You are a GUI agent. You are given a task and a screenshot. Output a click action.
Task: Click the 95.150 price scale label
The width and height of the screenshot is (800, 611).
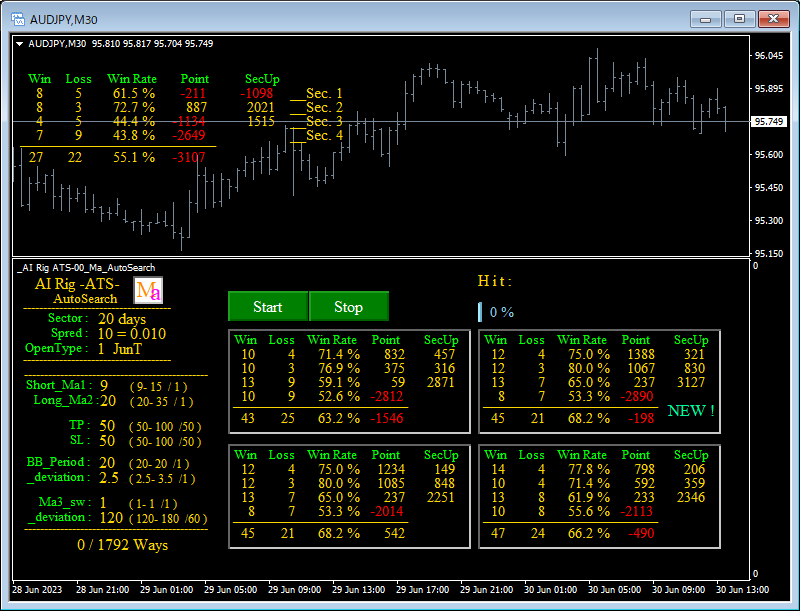769,253
